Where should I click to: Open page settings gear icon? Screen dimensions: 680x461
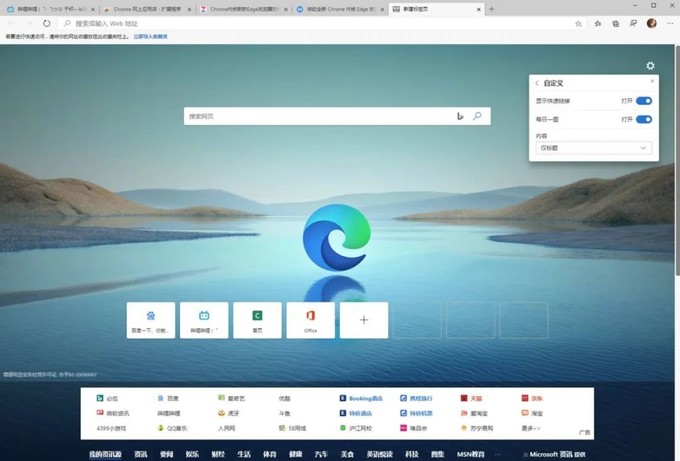click(x=650, y=65)
